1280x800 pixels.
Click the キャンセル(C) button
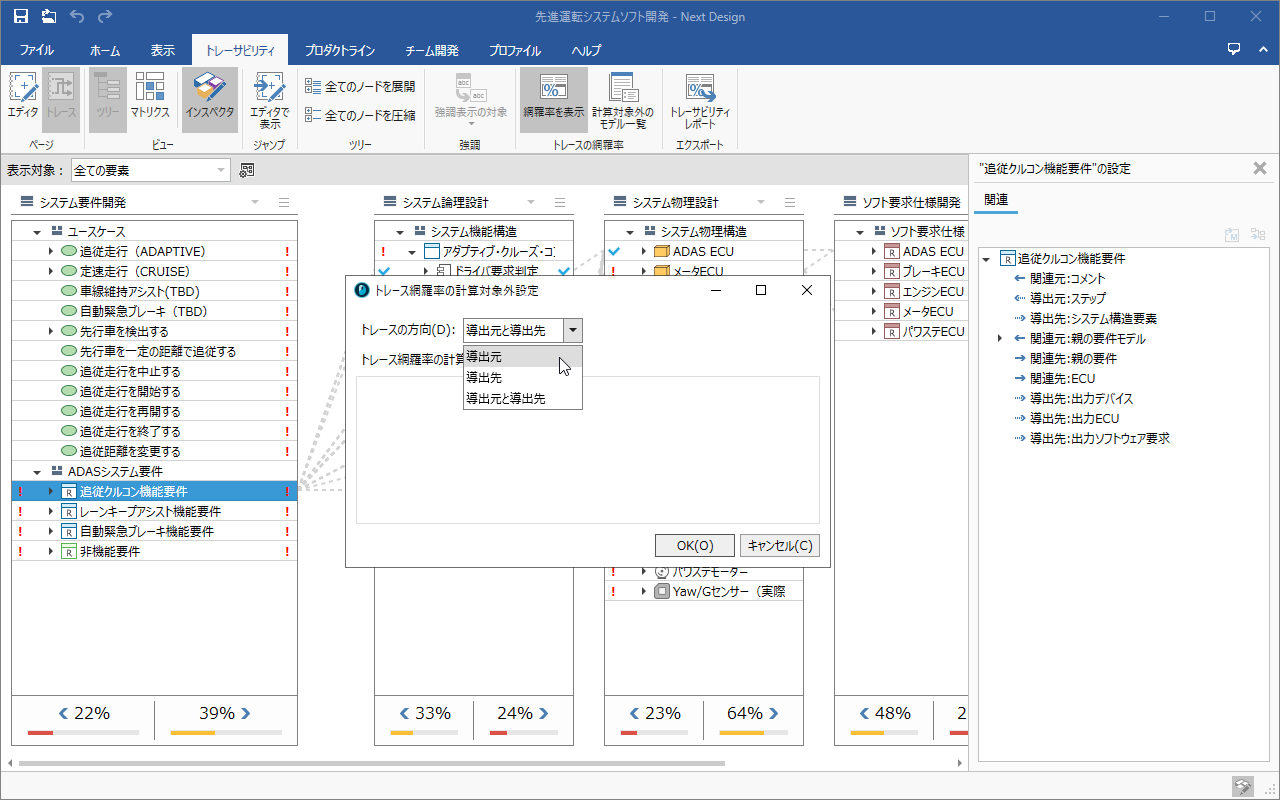(x=780, y=545)
